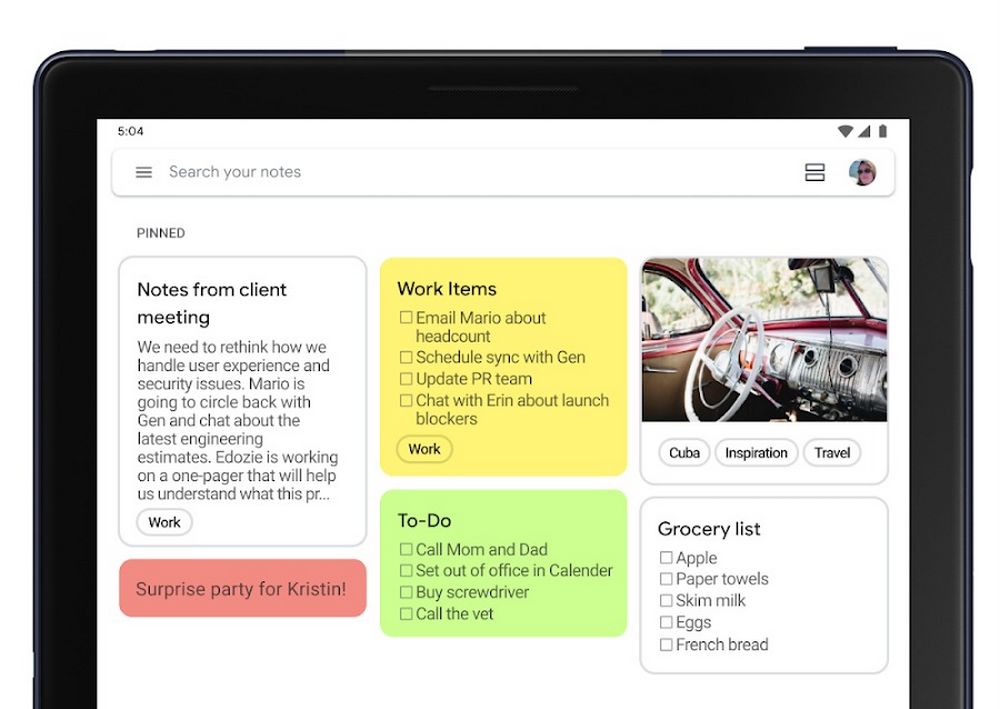The image size is (1000, 709).
Task: Open Work label on Work Items note
Action: click(425, 449)
